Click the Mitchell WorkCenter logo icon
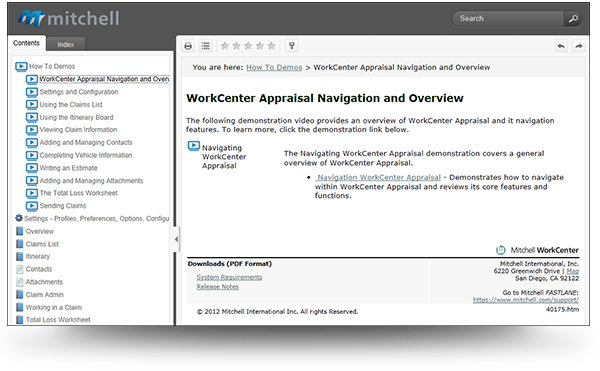600x371 pixels. (x=501, y=250)
